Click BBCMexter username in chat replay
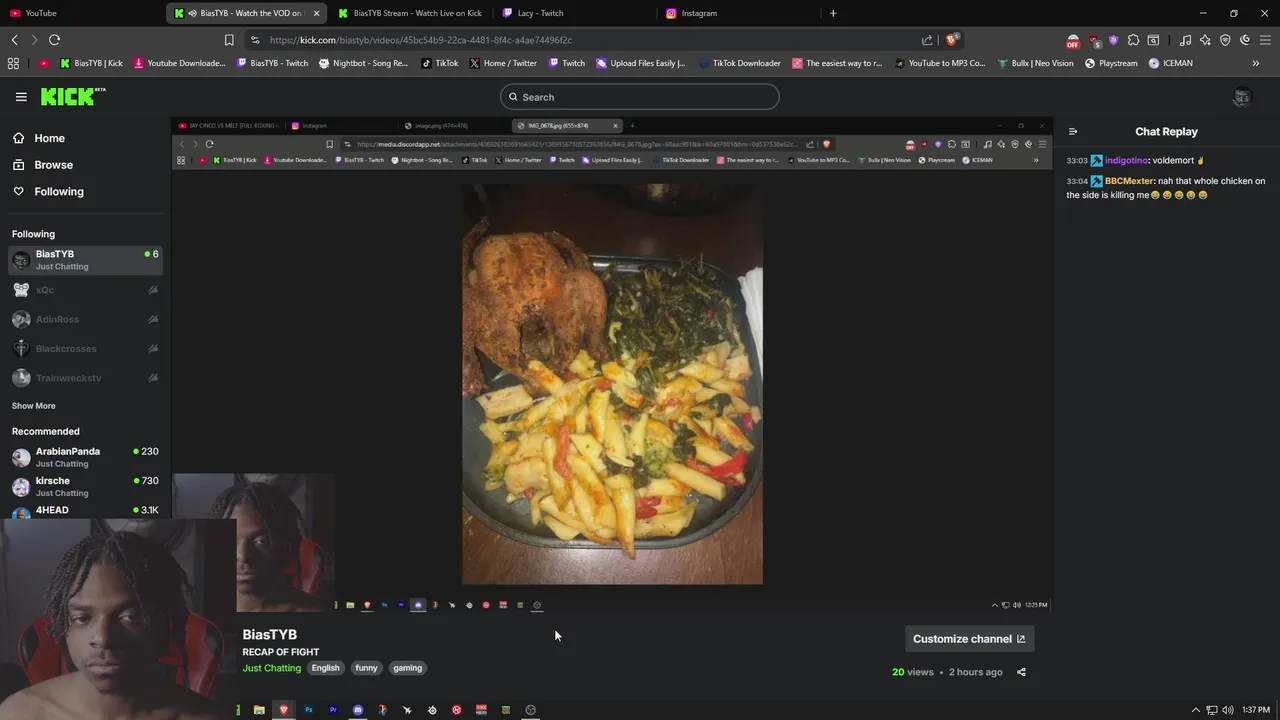 point(1129,181)
